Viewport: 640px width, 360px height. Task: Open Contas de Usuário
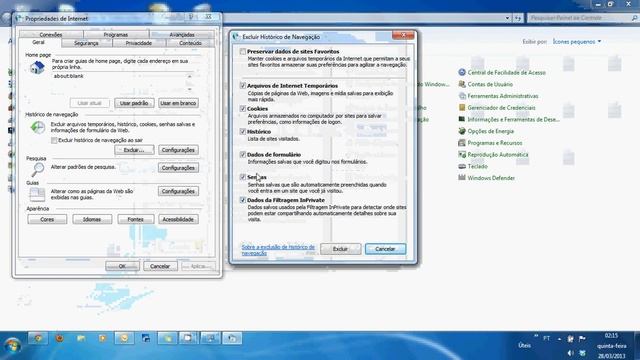pyautogui.click(x=490, y=84)
